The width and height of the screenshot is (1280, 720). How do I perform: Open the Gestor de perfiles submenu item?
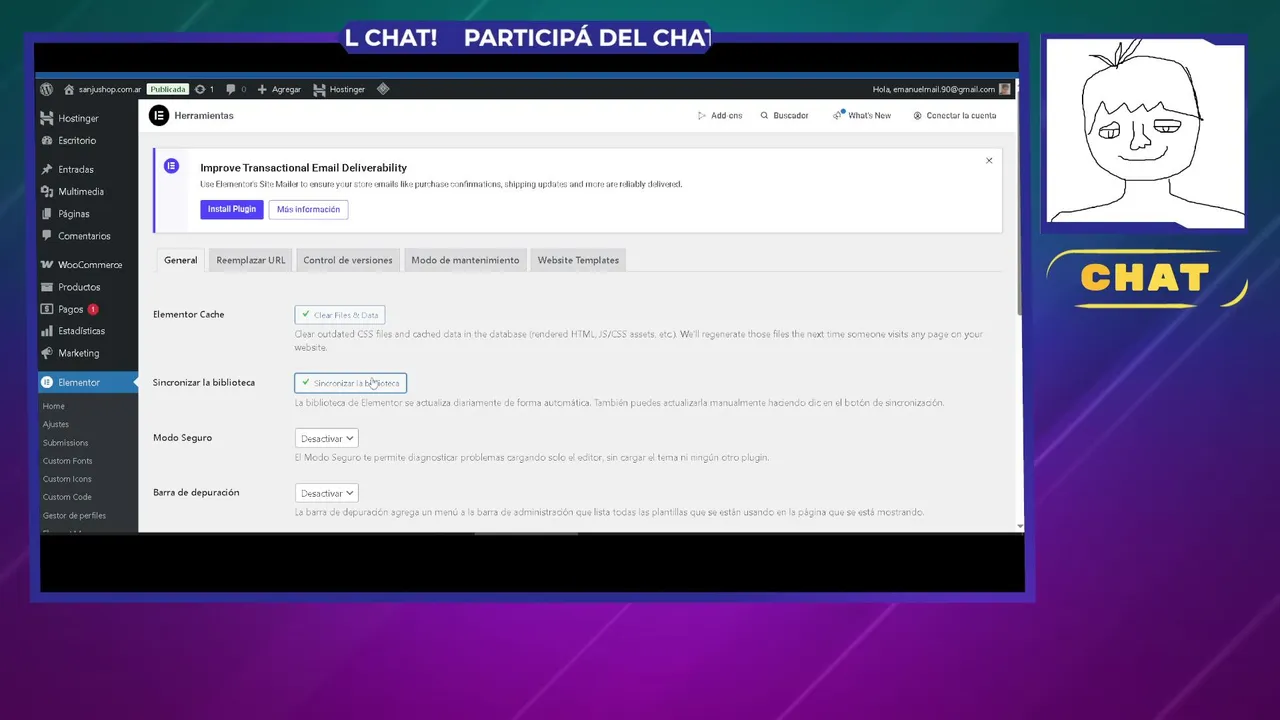point(74,515)
